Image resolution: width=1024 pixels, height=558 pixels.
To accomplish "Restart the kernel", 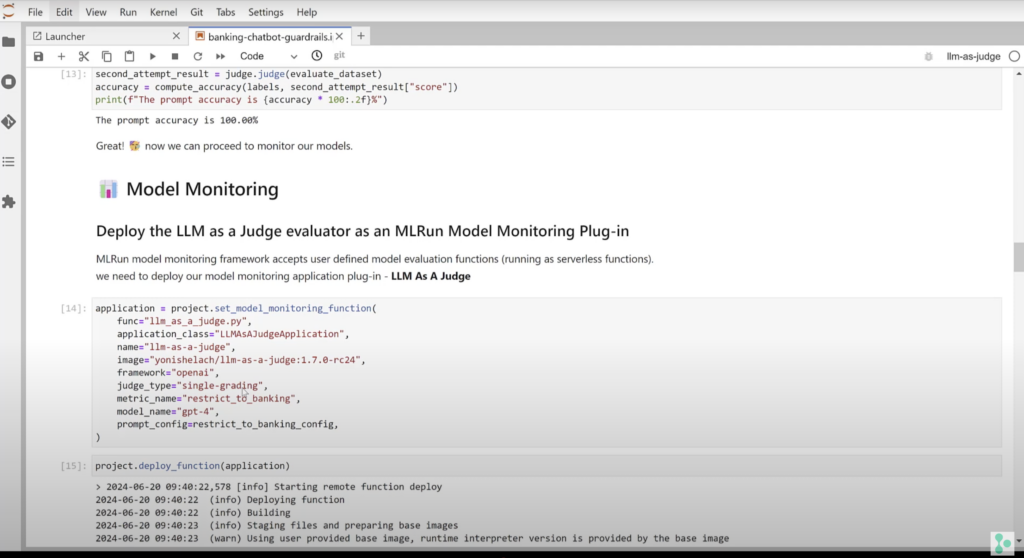I will [198, 56].
